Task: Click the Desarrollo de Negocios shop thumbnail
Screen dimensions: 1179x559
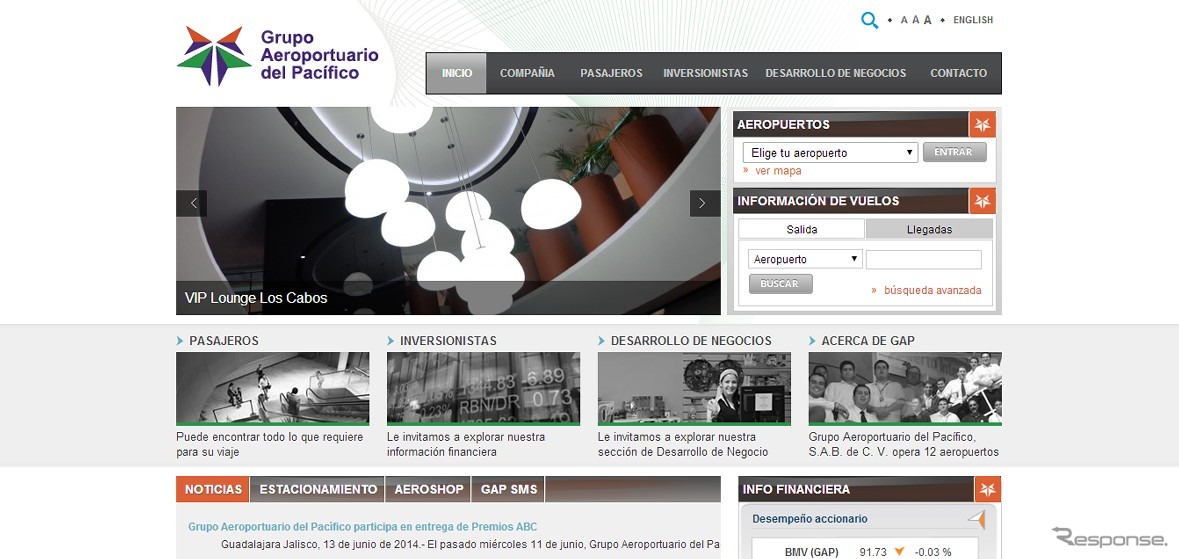Action: point(694,388)
